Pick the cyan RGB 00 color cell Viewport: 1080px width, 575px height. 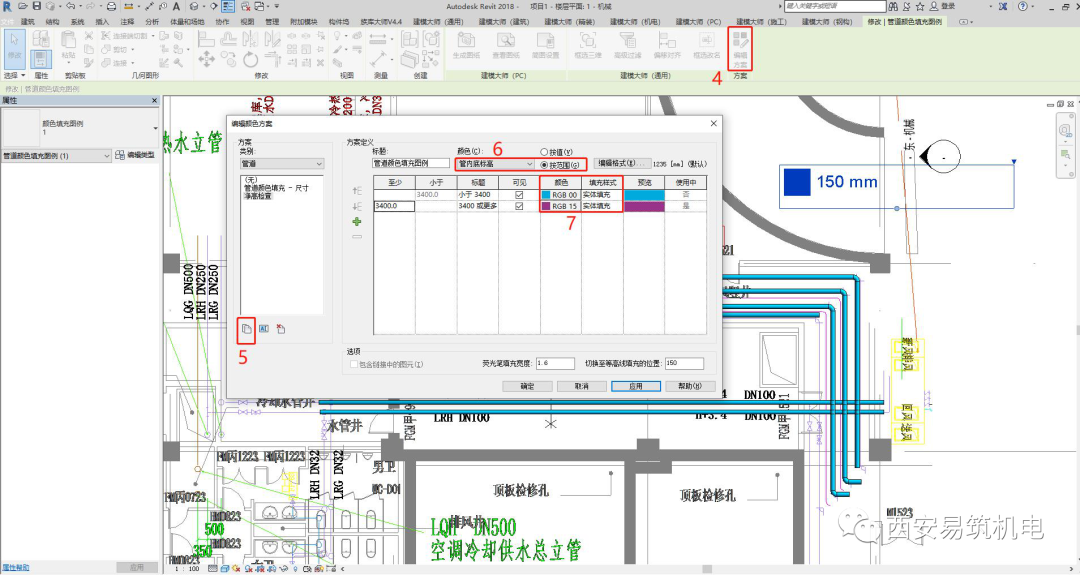[x=561, y=195]
